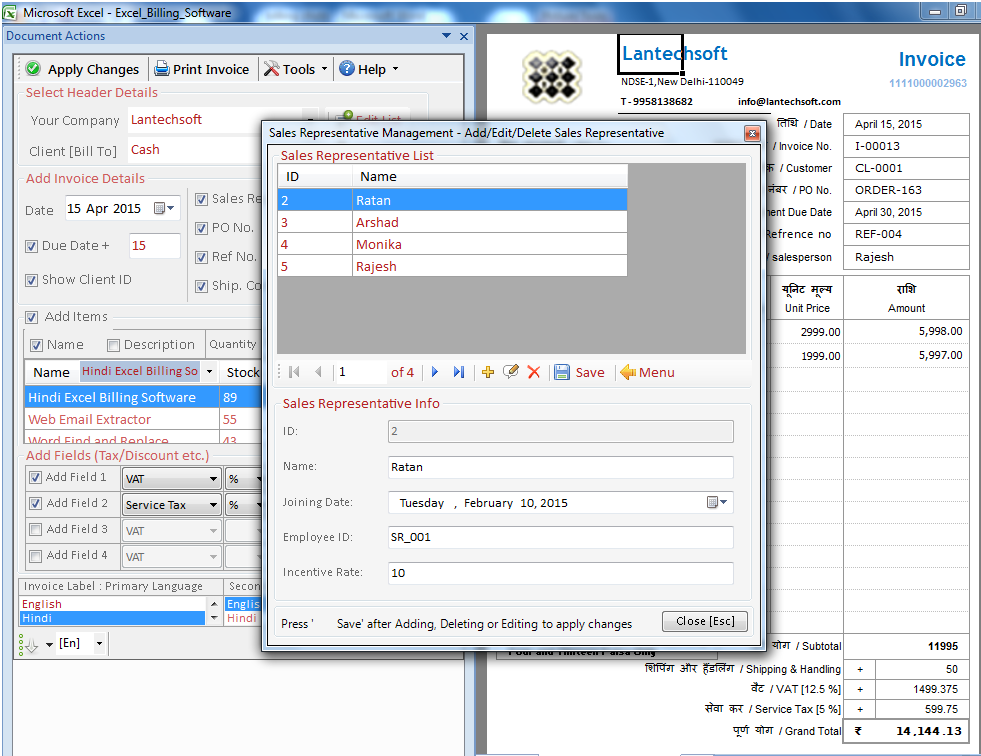The height and width of the screenshot is (756, 981).
Task: Toggle the Sales Rep checkbox
Action: [201, 199]
